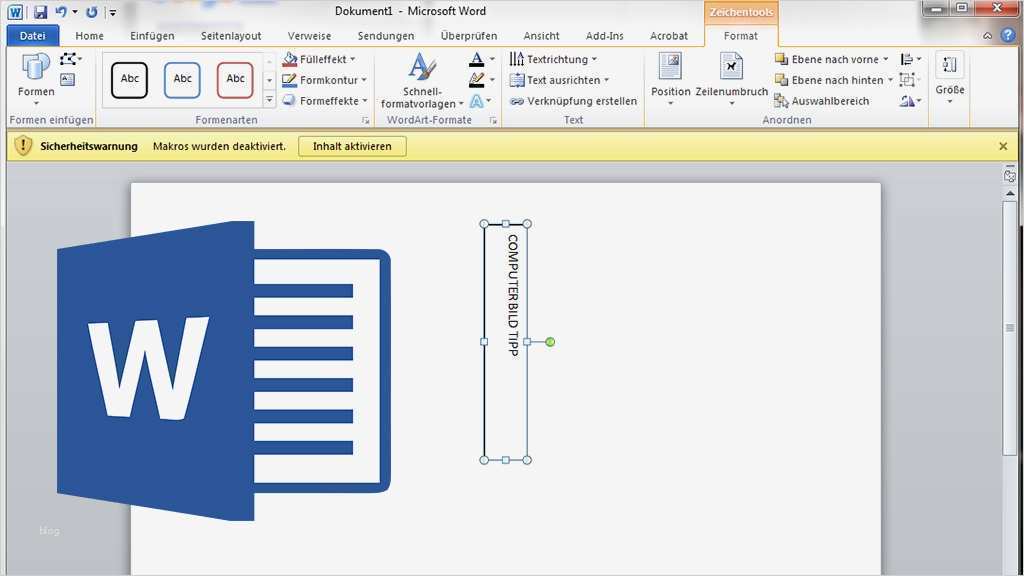Switch to the Verweise tab
Viewport: 1024px width, 576px height.
310,36
